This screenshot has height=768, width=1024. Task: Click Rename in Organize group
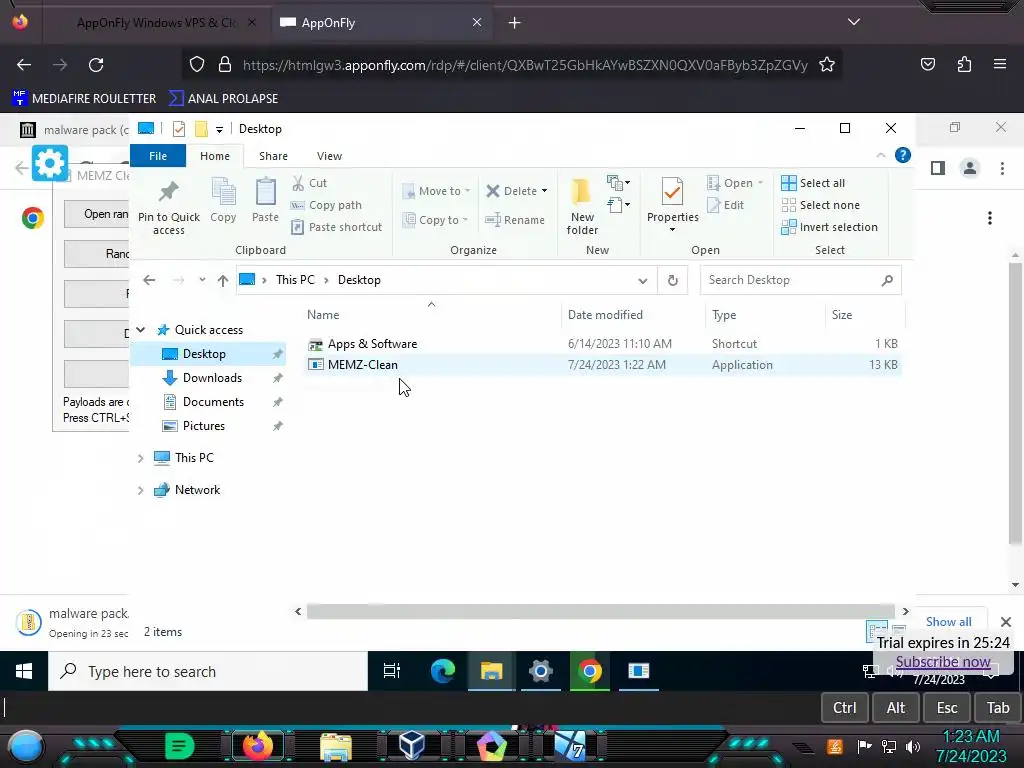pos(515,220)
